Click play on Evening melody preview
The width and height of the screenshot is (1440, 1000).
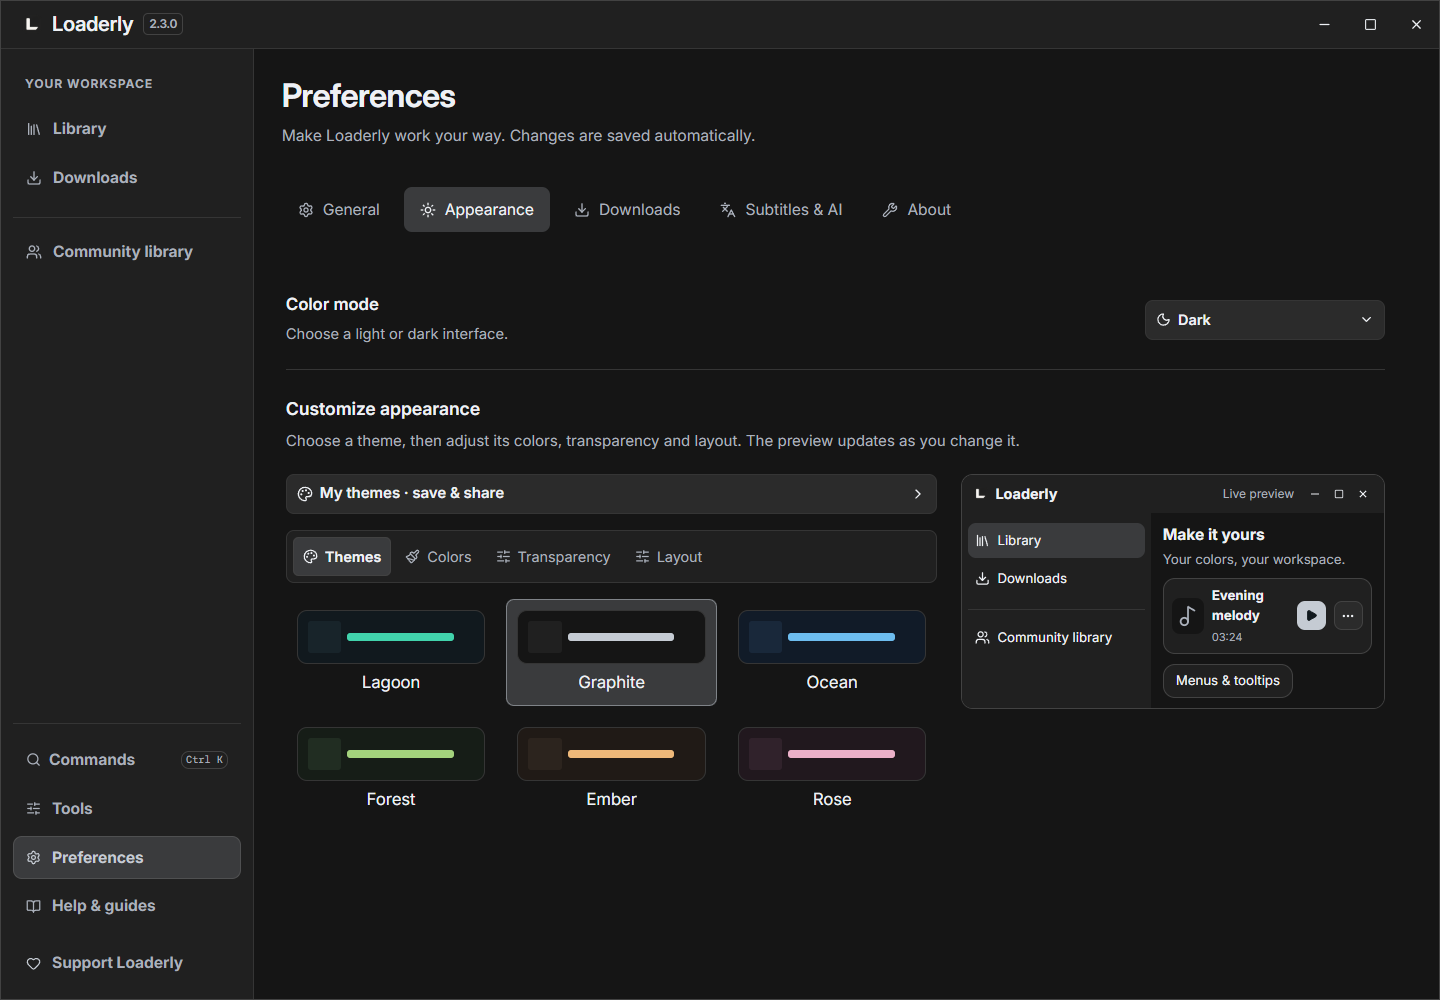click(x=1311, y=616)
